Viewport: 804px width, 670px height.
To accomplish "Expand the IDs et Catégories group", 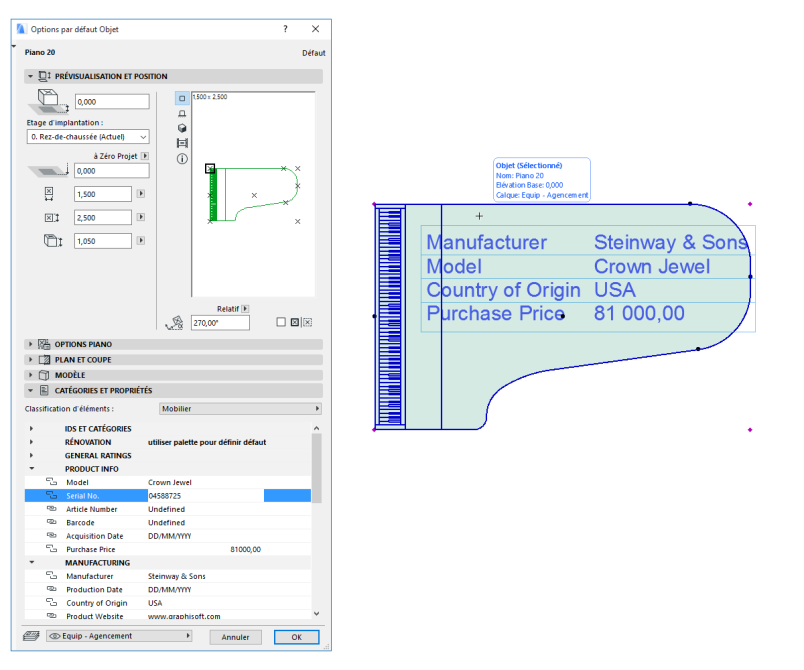I will point(32,429).
